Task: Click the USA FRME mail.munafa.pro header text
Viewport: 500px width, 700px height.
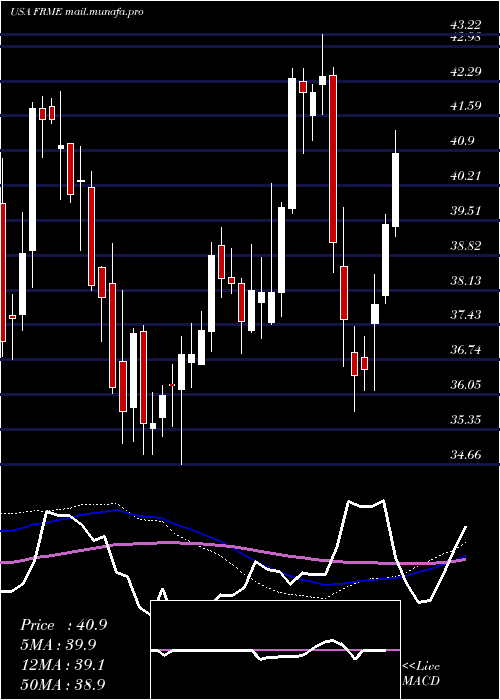Action: pos(77,12)
